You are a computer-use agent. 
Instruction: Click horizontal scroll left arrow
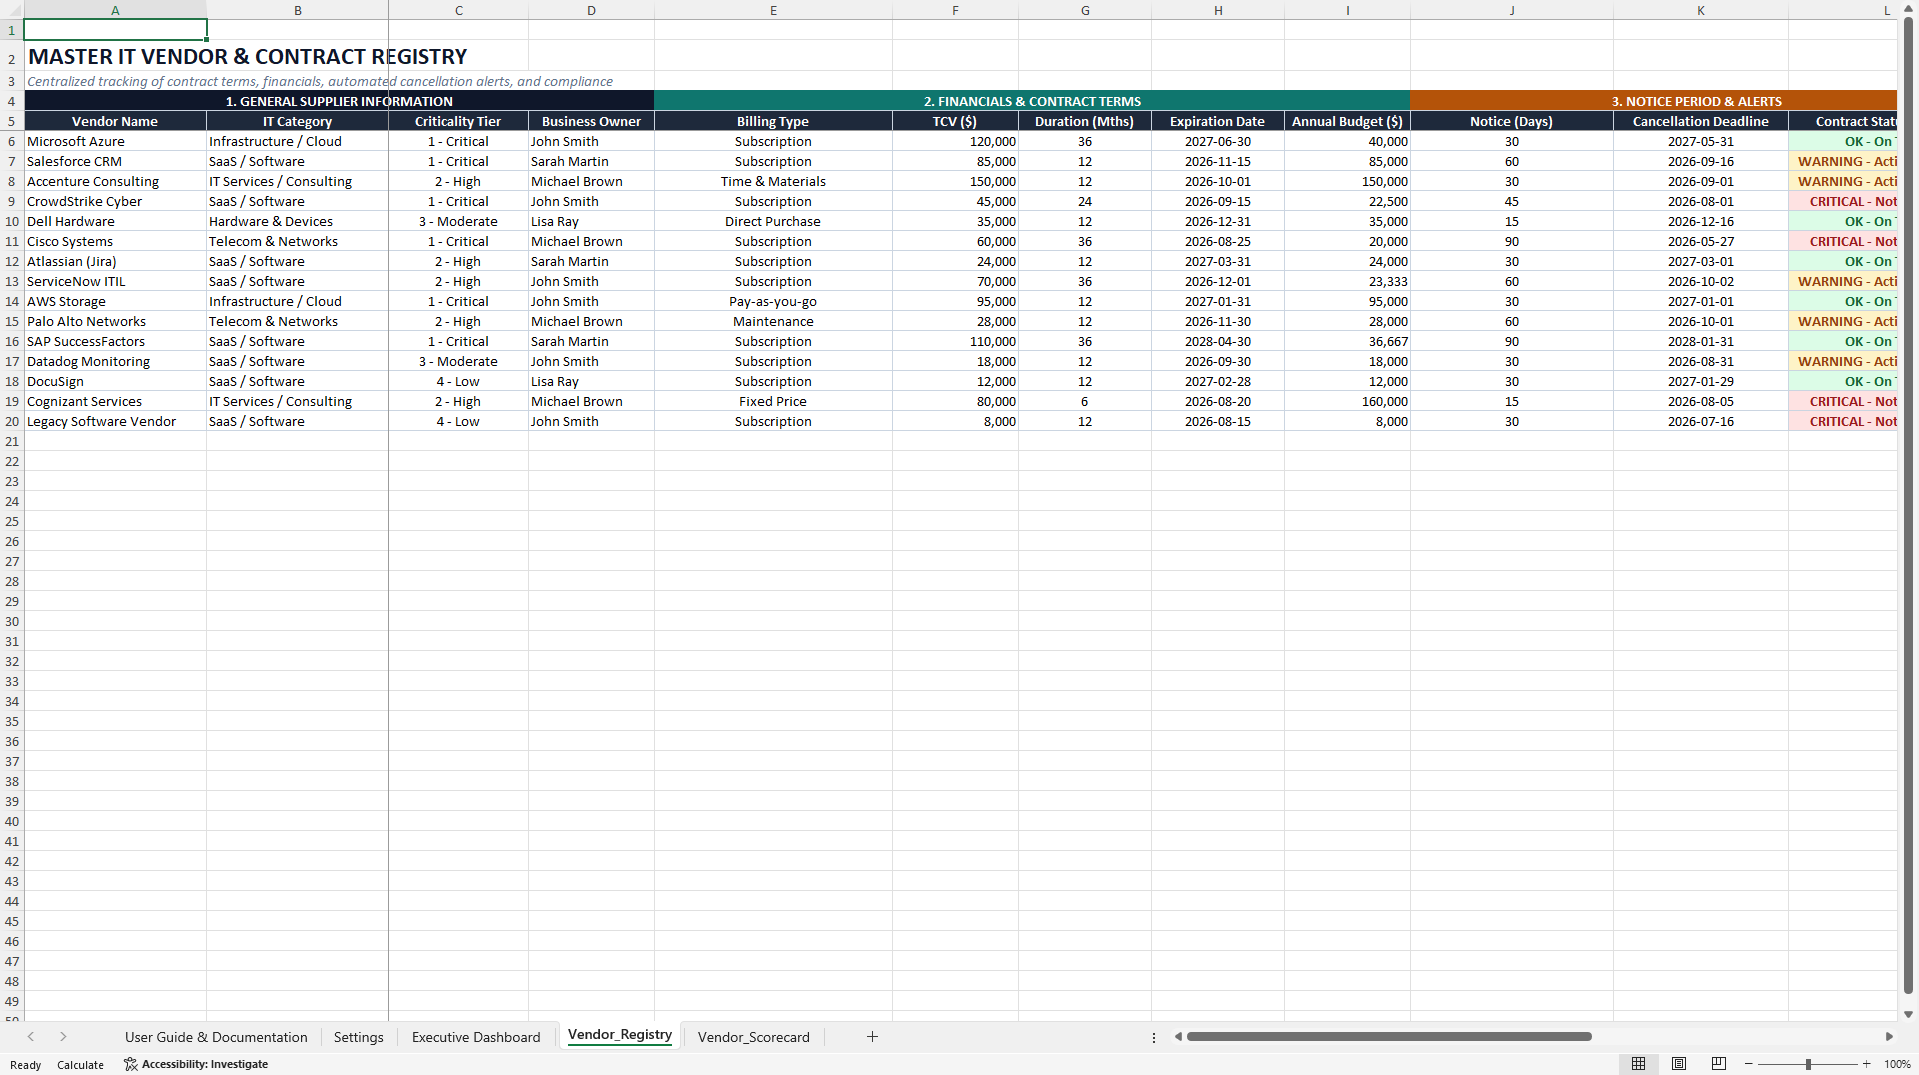[x=1178, y=1037]
